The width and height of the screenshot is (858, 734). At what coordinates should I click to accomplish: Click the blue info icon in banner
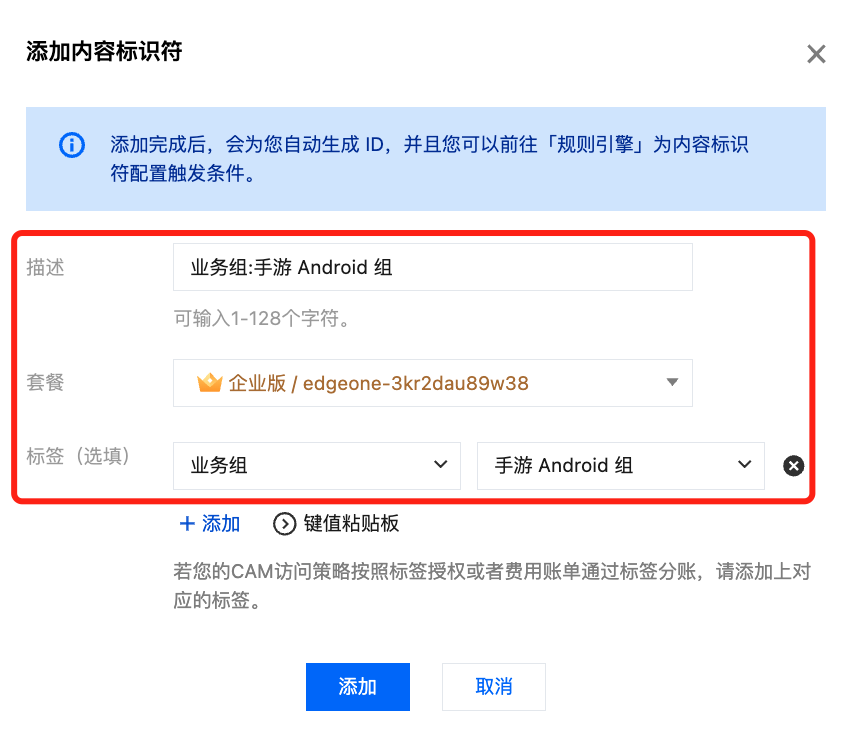pos(72,145)
